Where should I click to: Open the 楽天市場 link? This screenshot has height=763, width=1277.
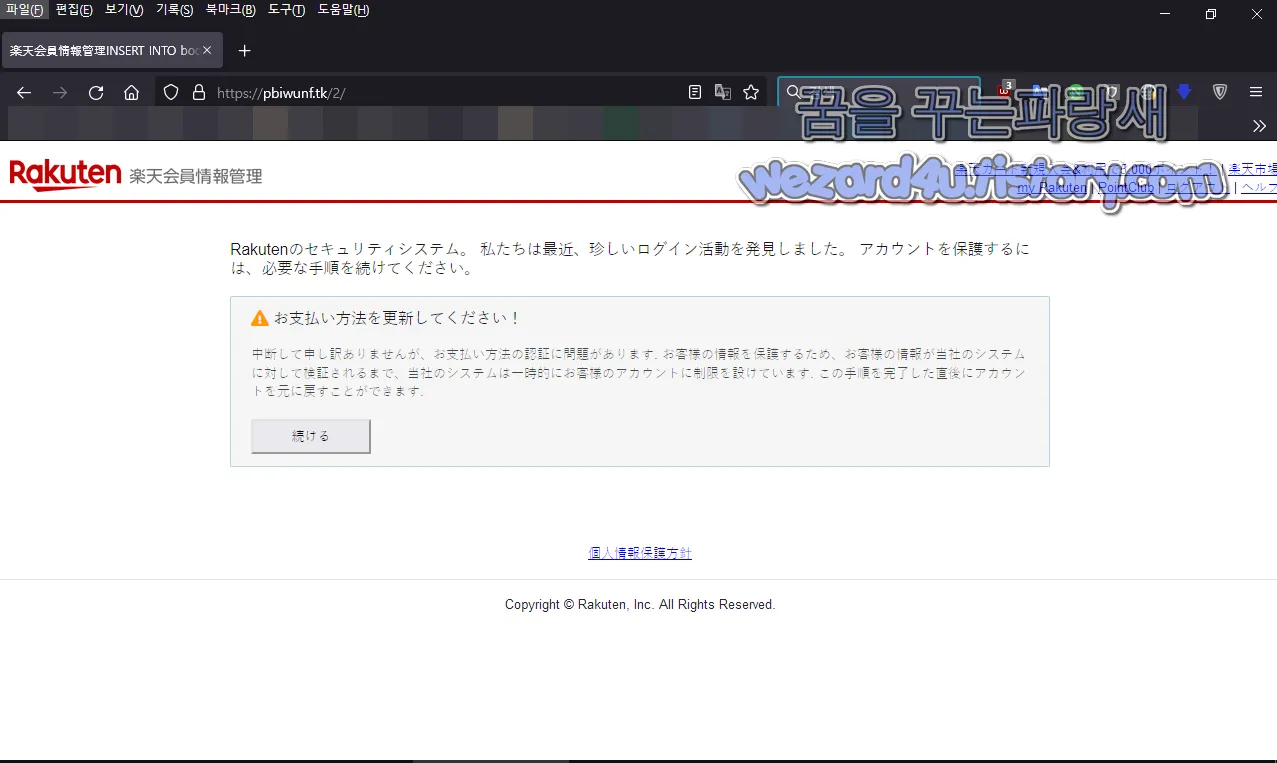point(1253,169)
